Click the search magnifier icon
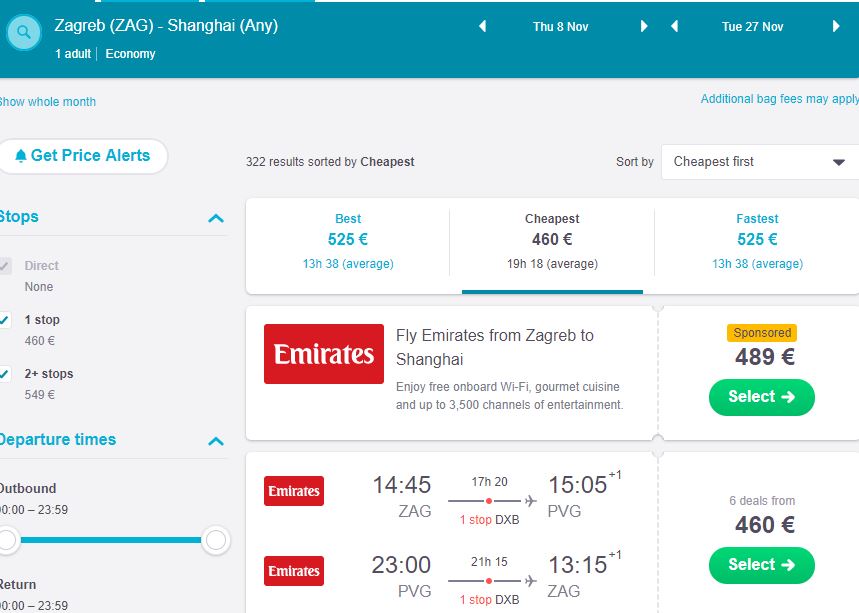This screenshot has height=613, width=859. [x=24, y=33]
